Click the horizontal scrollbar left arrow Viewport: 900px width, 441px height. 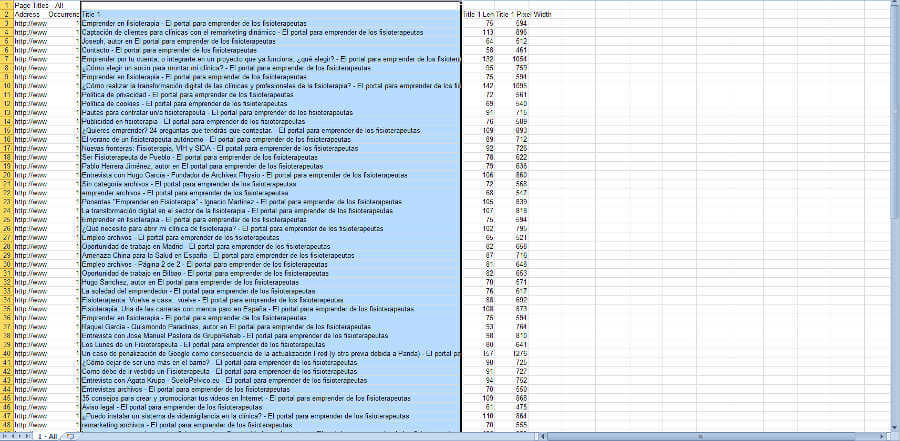[x=544, y=437]
